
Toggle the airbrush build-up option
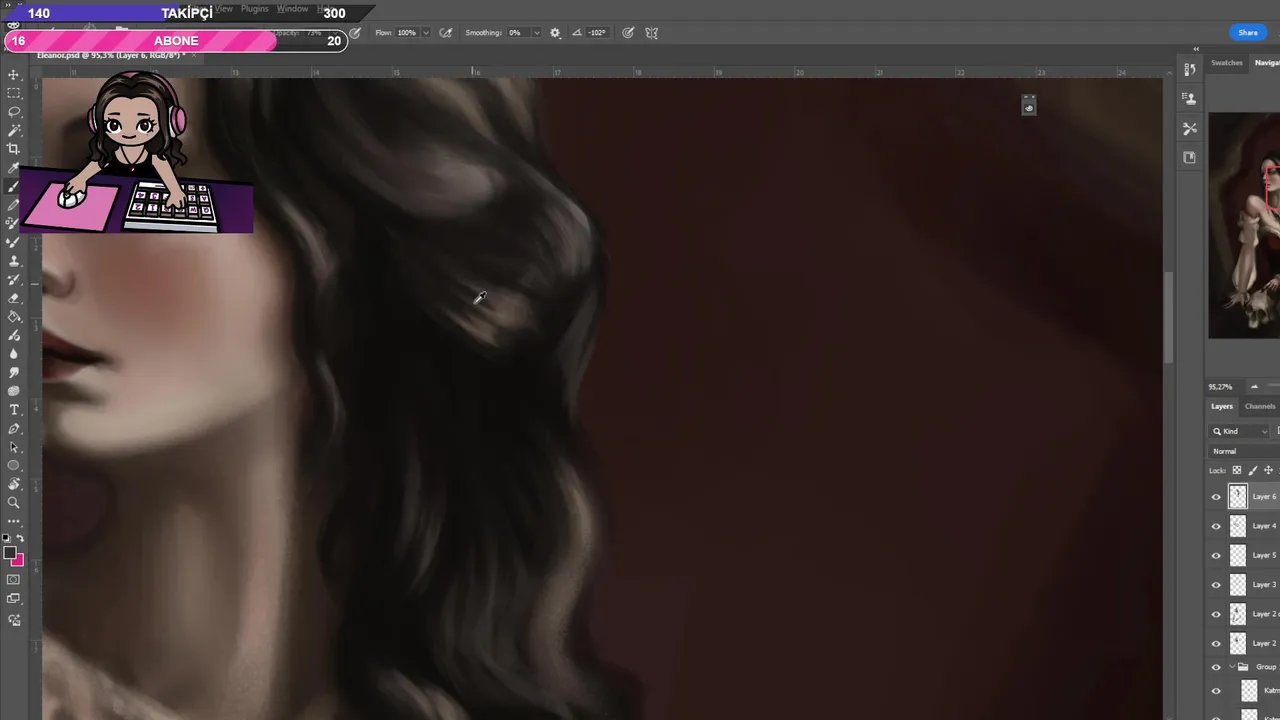click(x=446, y=33)
